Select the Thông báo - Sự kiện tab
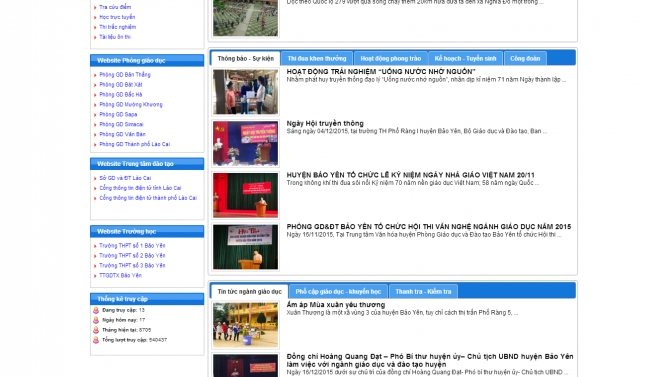670x377 pixels. point(245,59)
